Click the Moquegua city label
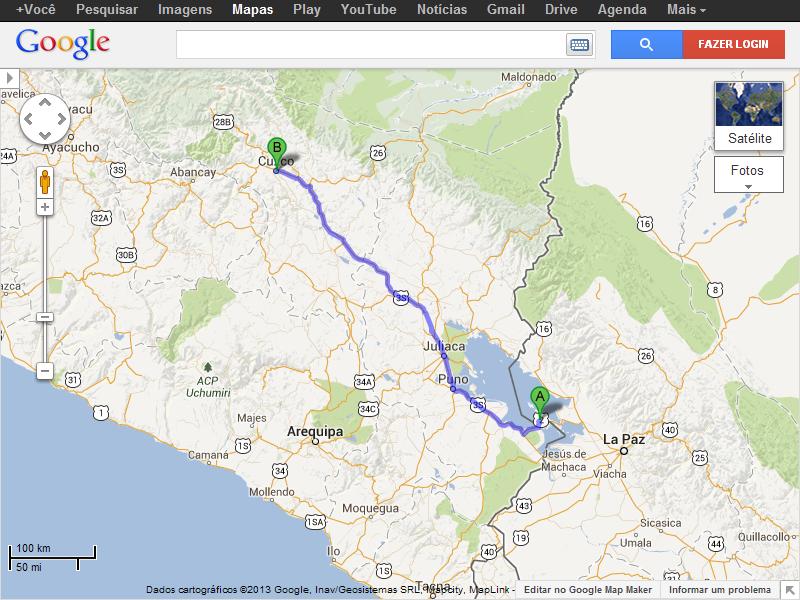The height and width of the screenshot is (600, 800). [370, 508]
